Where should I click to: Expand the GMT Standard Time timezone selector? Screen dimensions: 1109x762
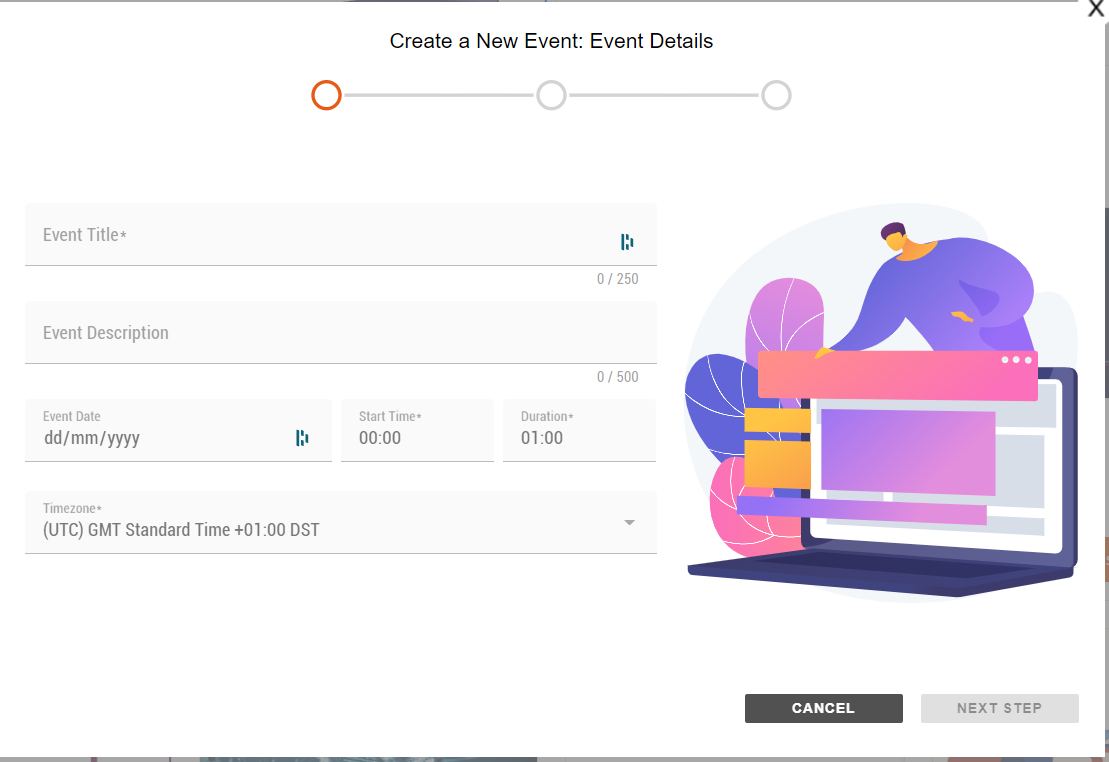340,522
